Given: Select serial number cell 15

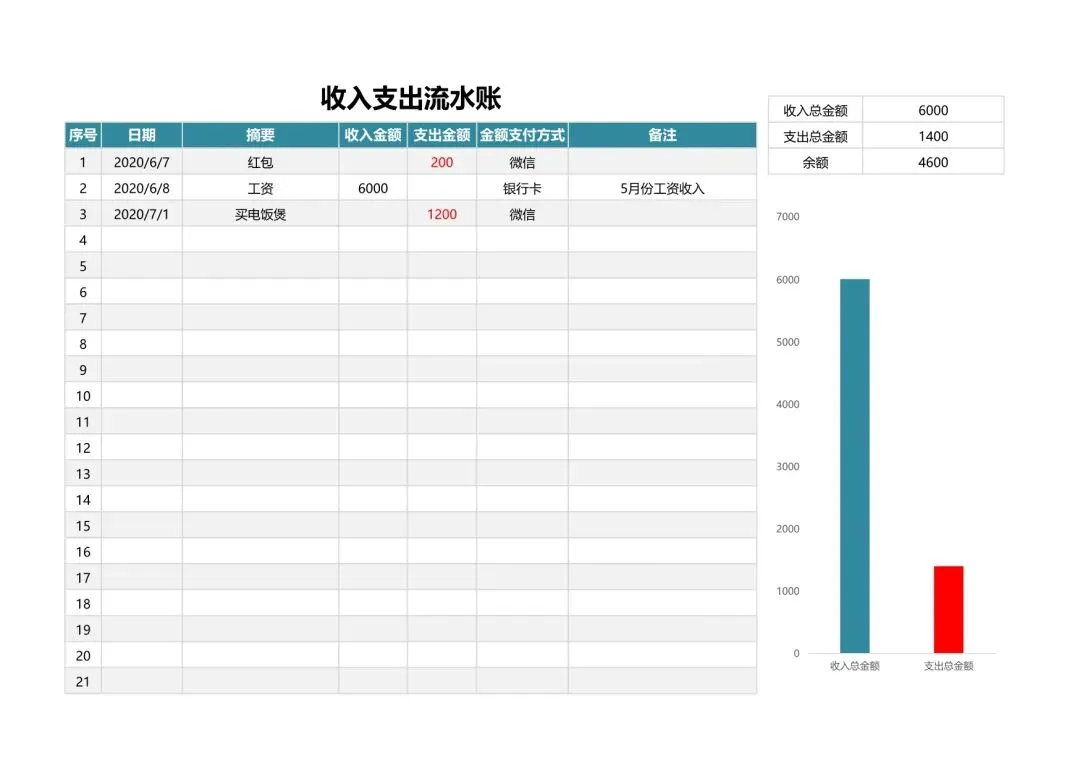Looking at the screenshot, I should [x=83, y=526].
